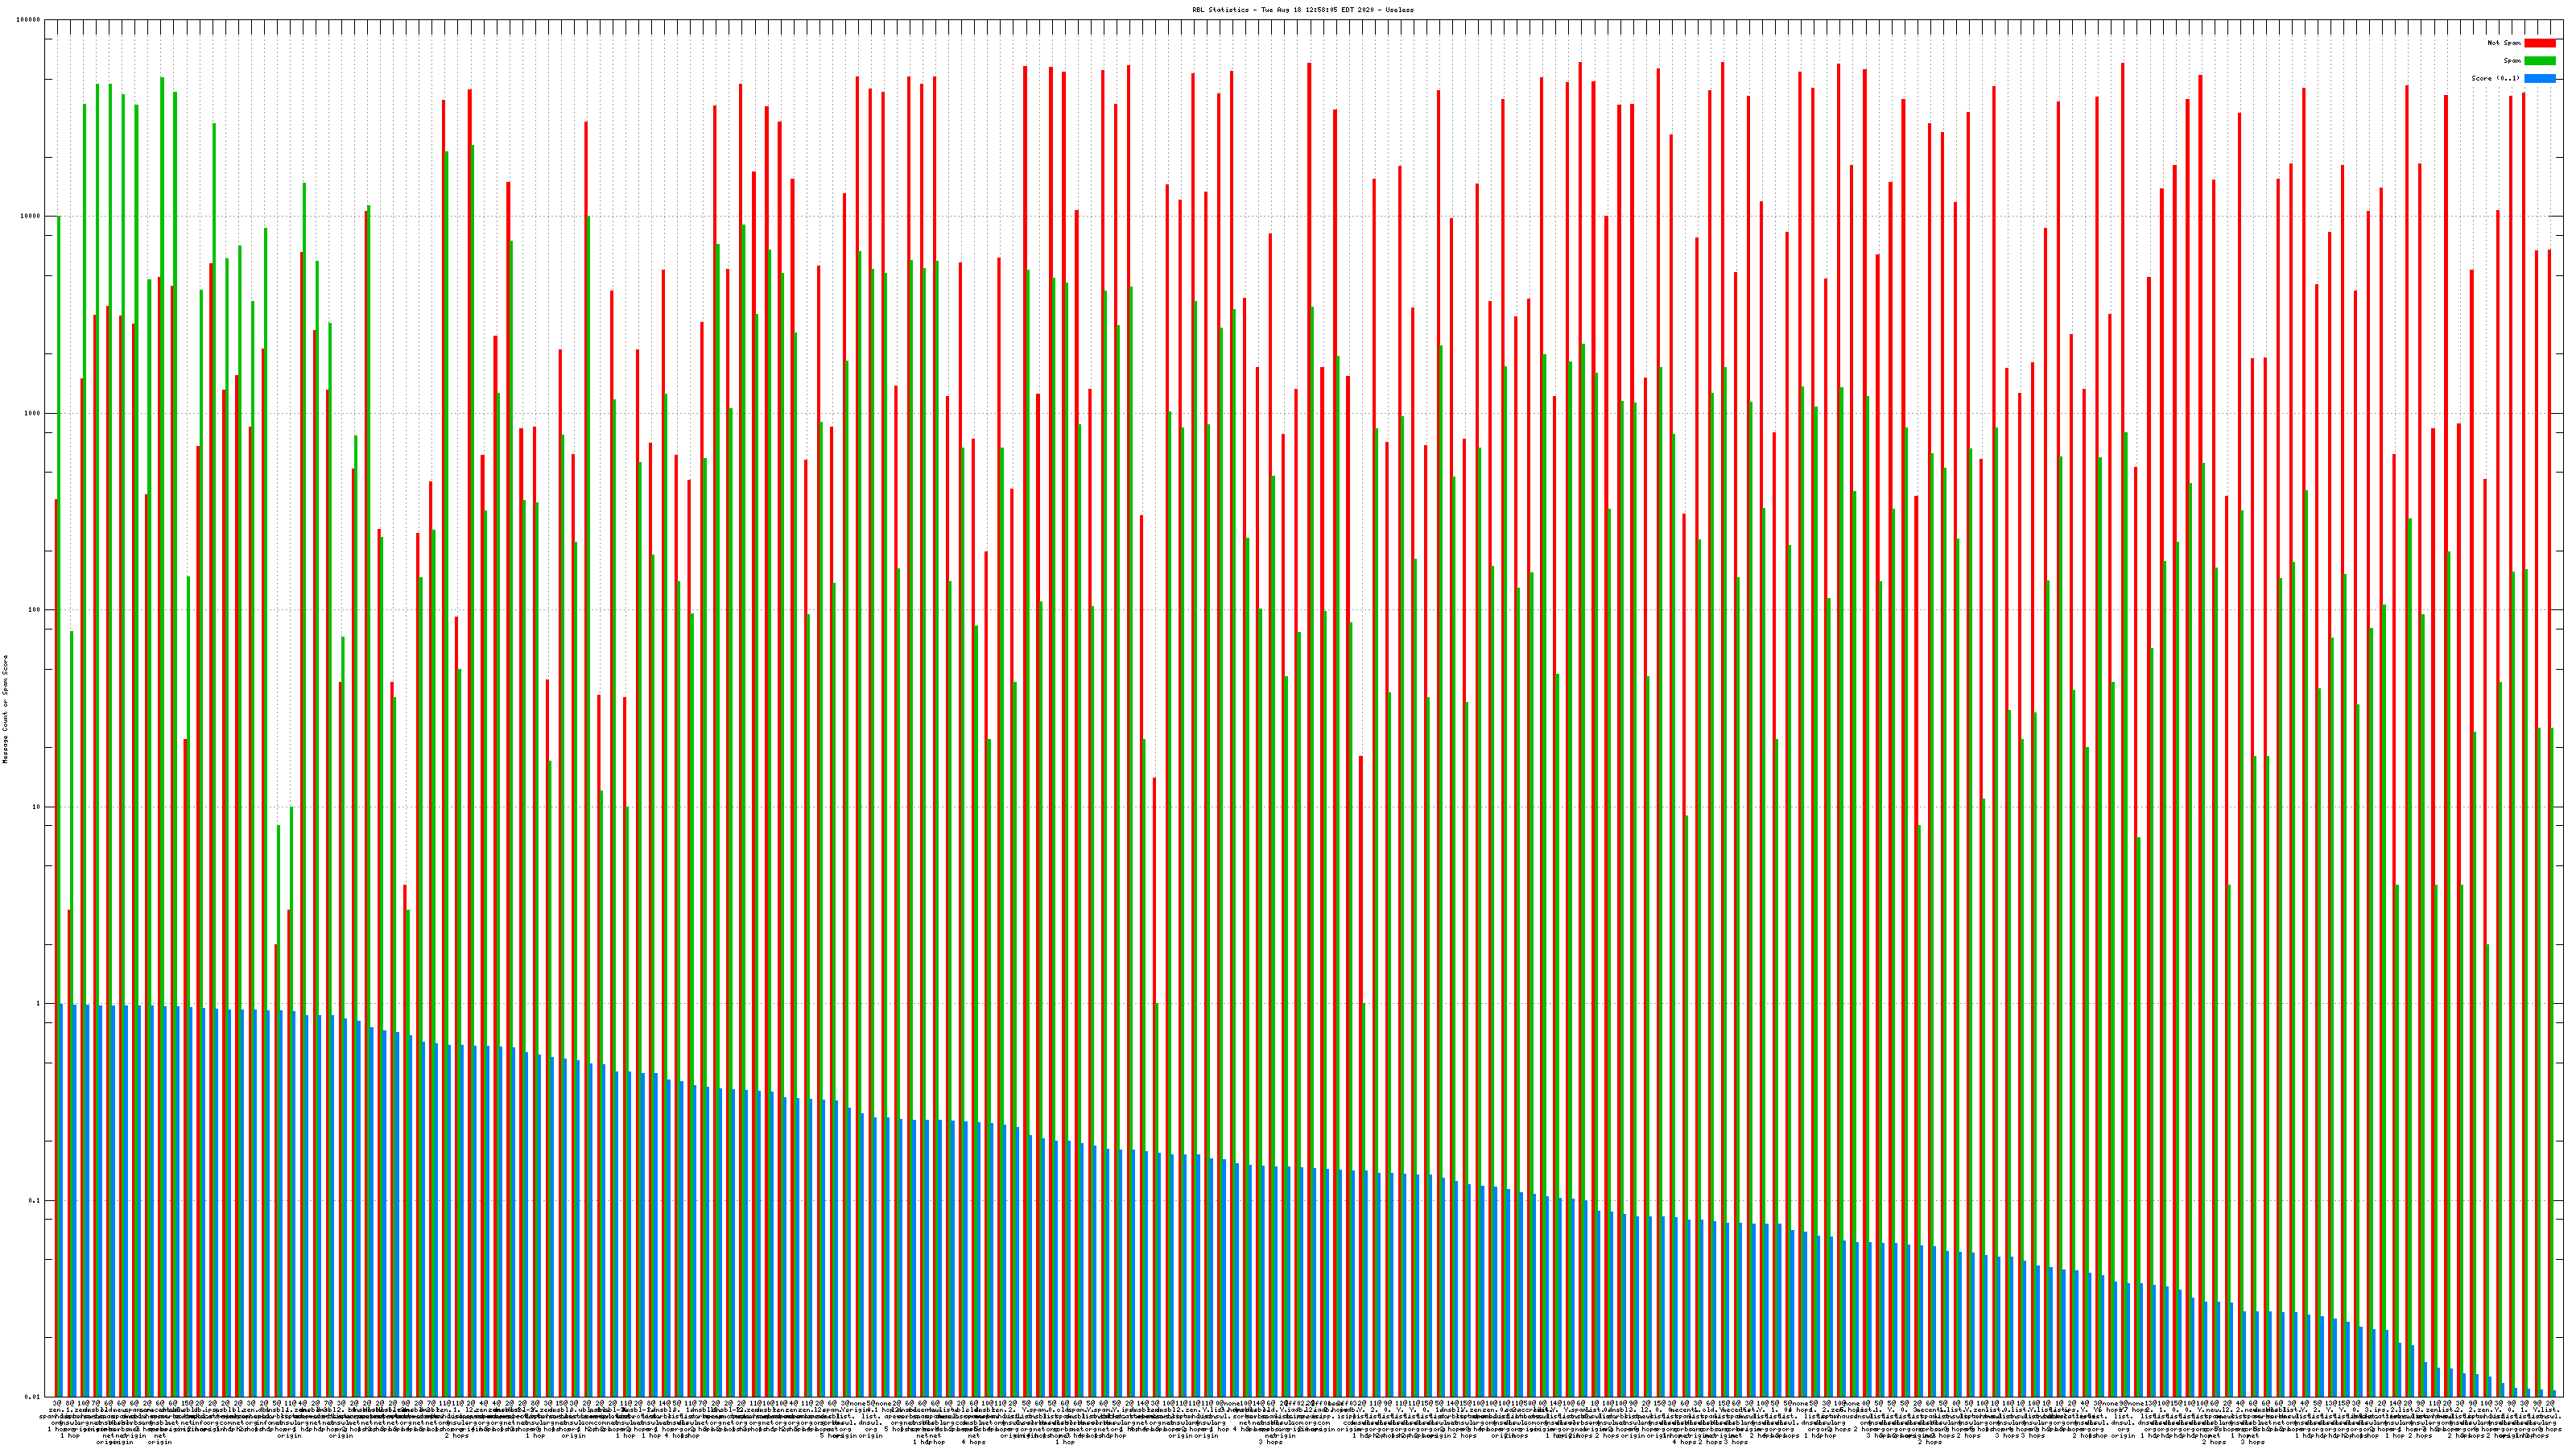Click the 10 y-axis tick label
2576x1449 pixels.
(37, 807)
